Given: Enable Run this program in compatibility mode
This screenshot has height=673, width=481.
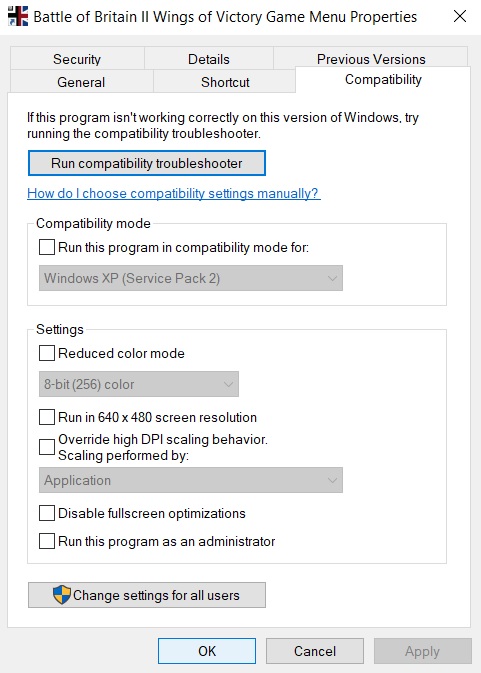Looking at the screenshot, I should pos(47,247).
